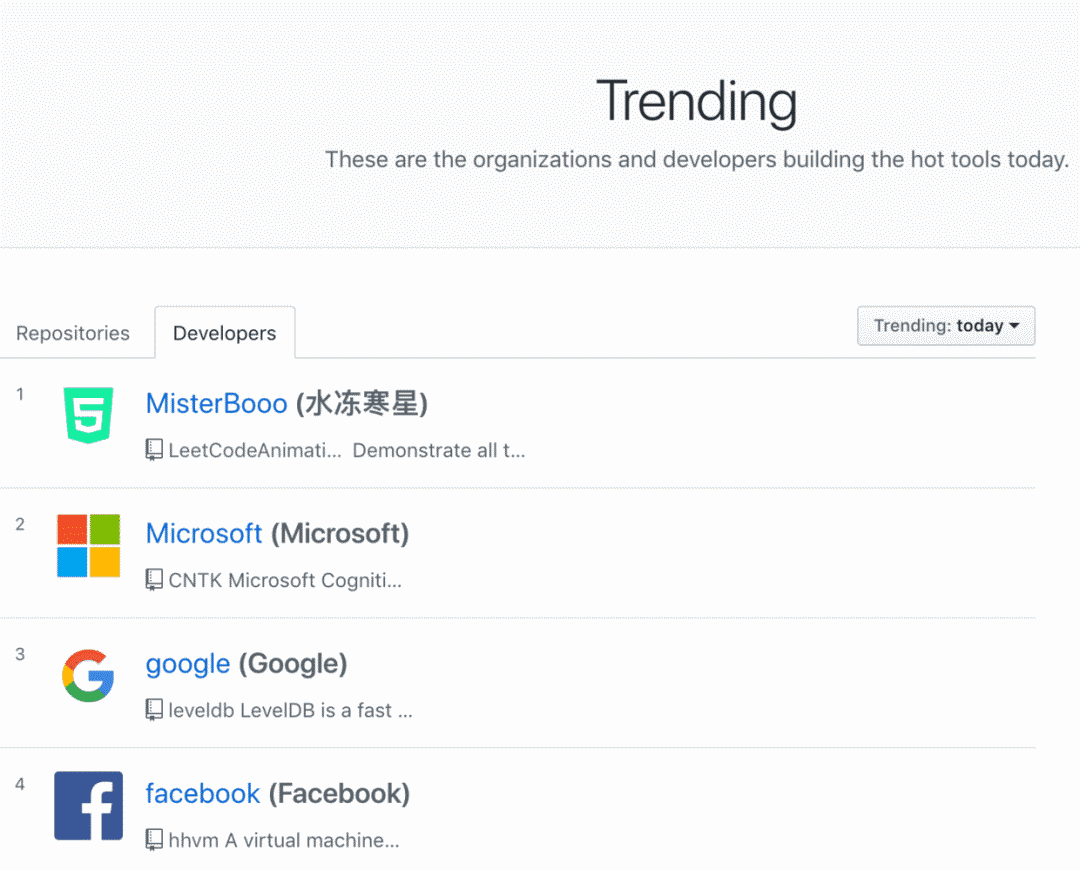Viewport: 1080px width, 870px height.
Task: Click rank number 1 beside MisterBooo
Action: click(20, 394)
